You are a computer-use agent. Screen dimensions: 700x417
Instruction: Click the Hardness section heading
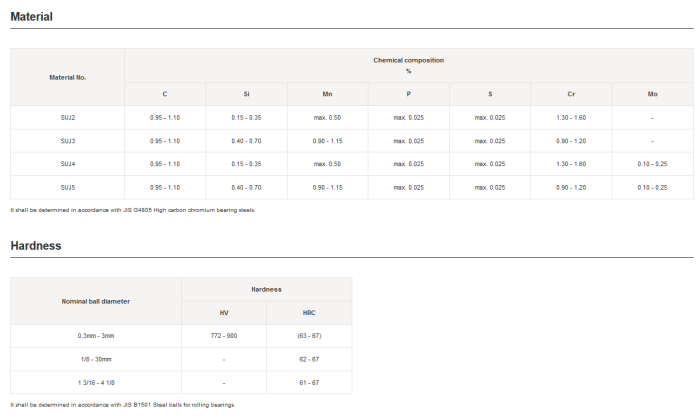tap(36, 245)
